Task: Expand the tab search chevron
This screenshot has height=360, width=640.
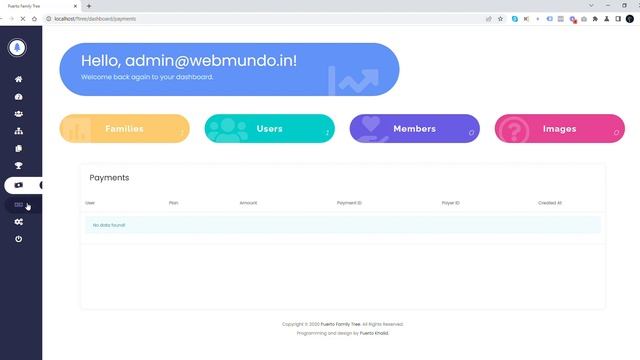Action: (591, 6)
